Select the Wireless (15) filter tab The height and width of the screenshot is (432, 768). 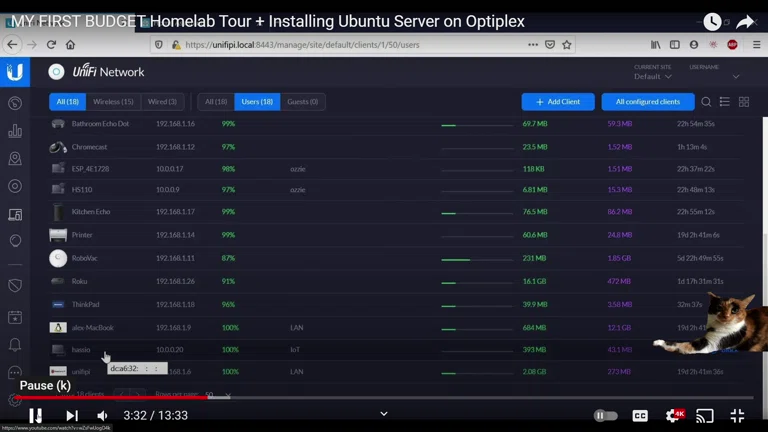pos(113,102)
